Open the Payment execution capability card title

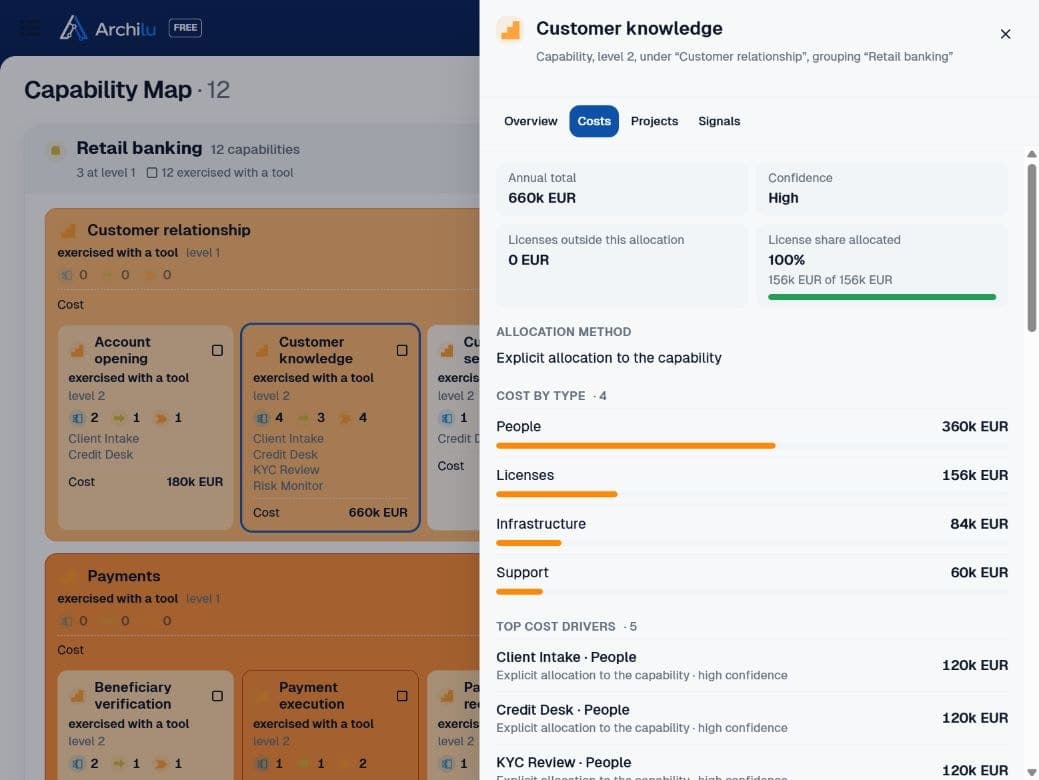(x=311, y=696)
